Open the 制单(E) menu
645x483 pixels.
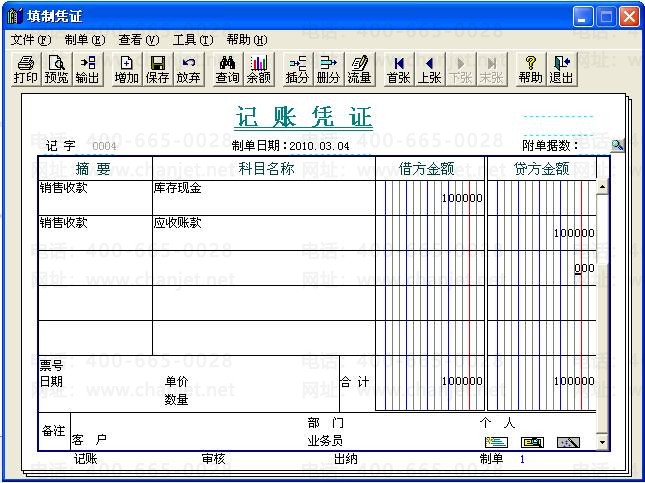(85, 40)
